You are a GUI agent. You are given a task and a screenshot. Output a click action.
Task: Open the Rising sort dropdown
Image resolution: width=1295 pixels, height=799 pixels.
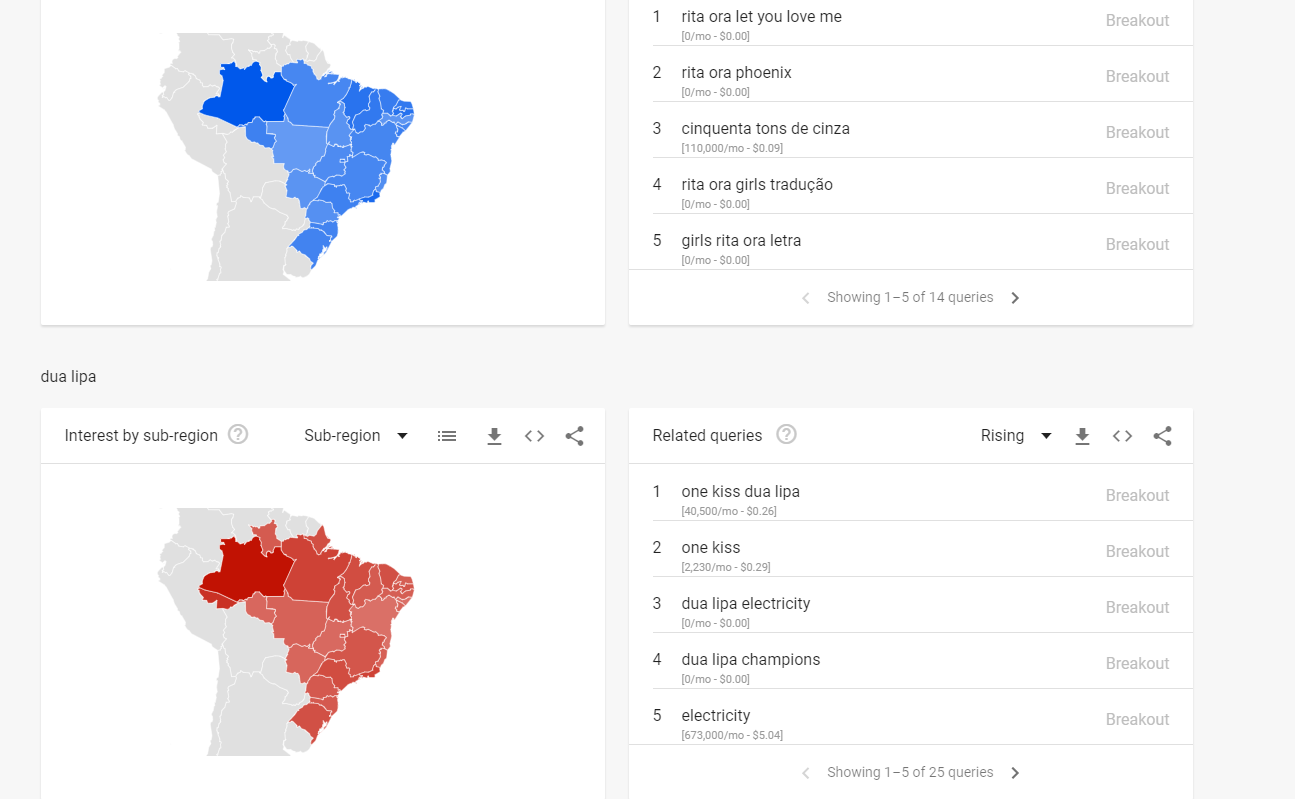coord(1016,436)
